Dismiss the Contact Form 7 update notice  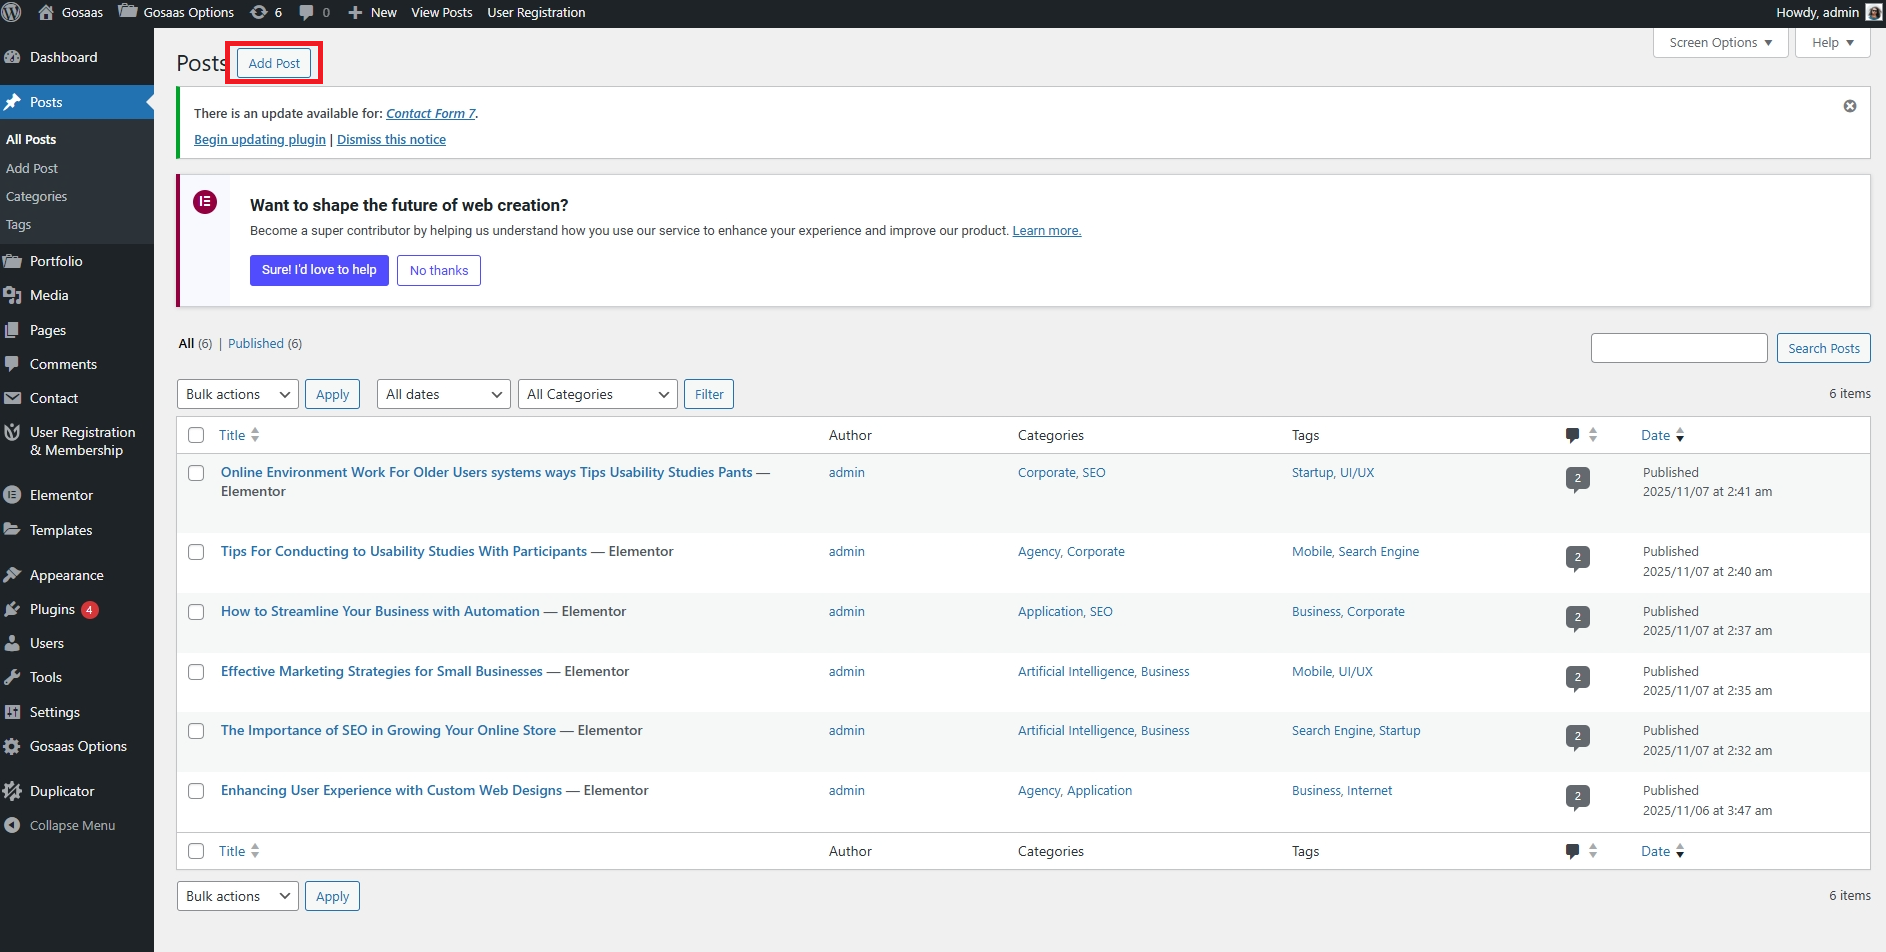1849,106
